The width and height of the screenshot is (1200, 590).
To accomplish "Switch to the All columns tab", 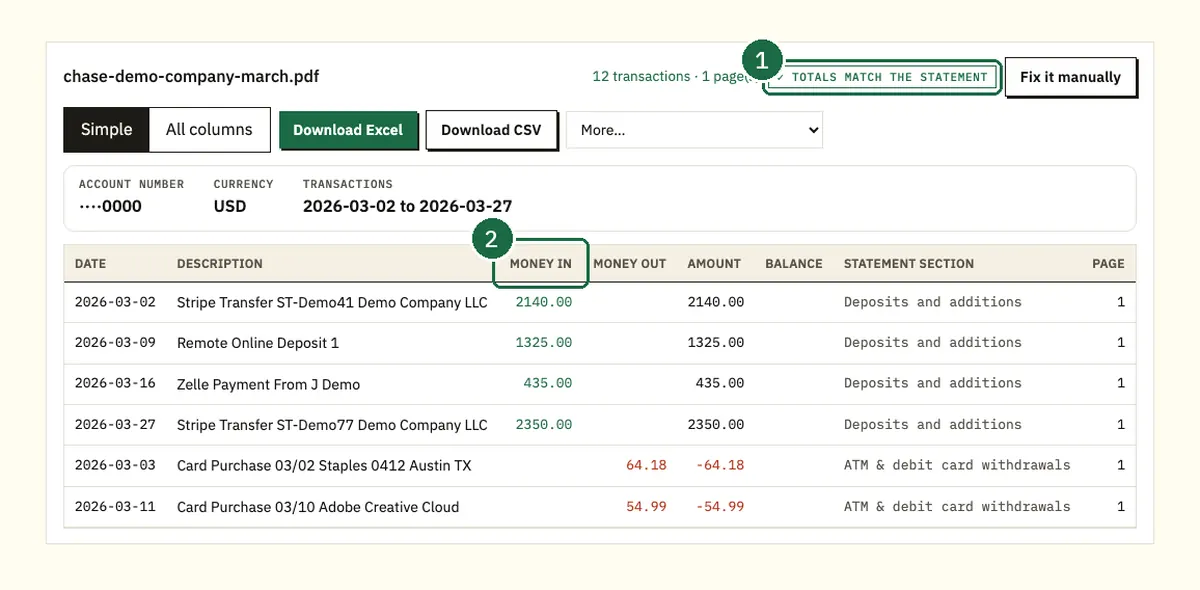I will [209, 130].
